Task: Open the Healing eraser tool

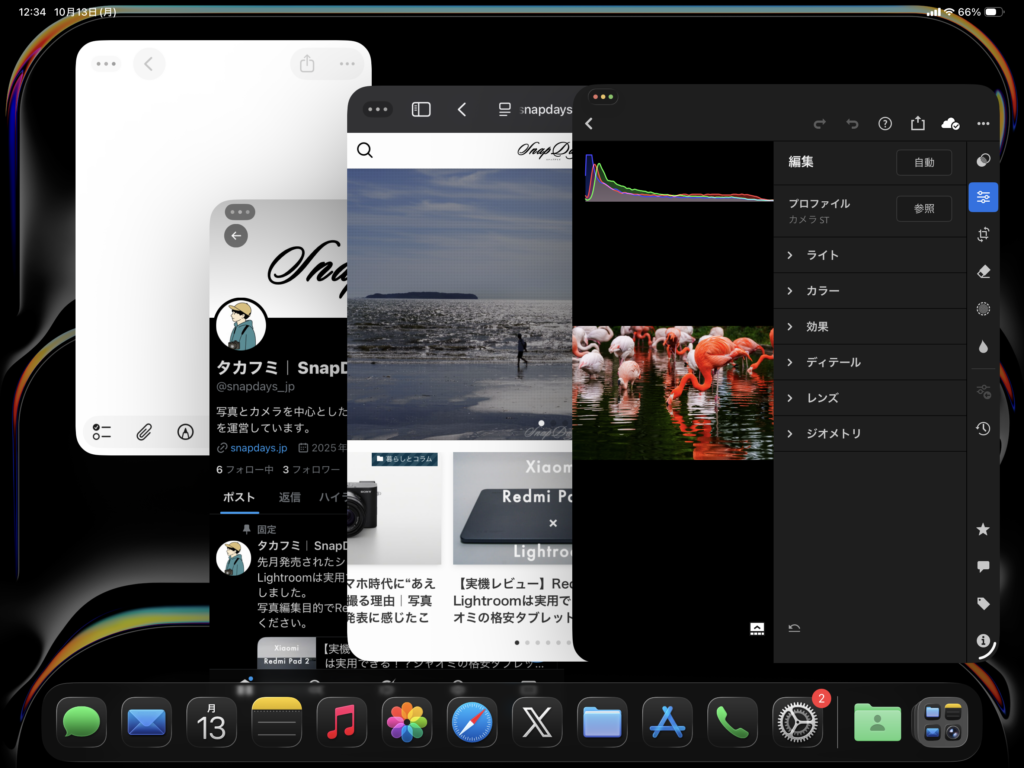Action: [983, 271]
